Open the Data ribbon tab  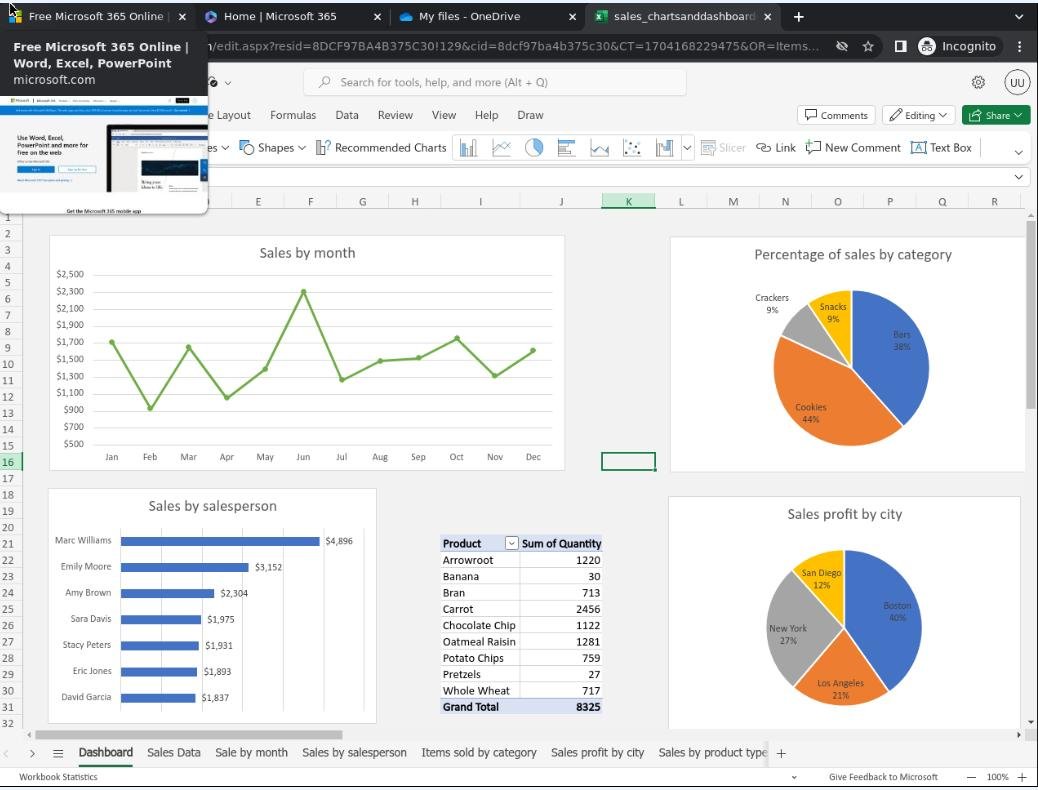(347, 115)
